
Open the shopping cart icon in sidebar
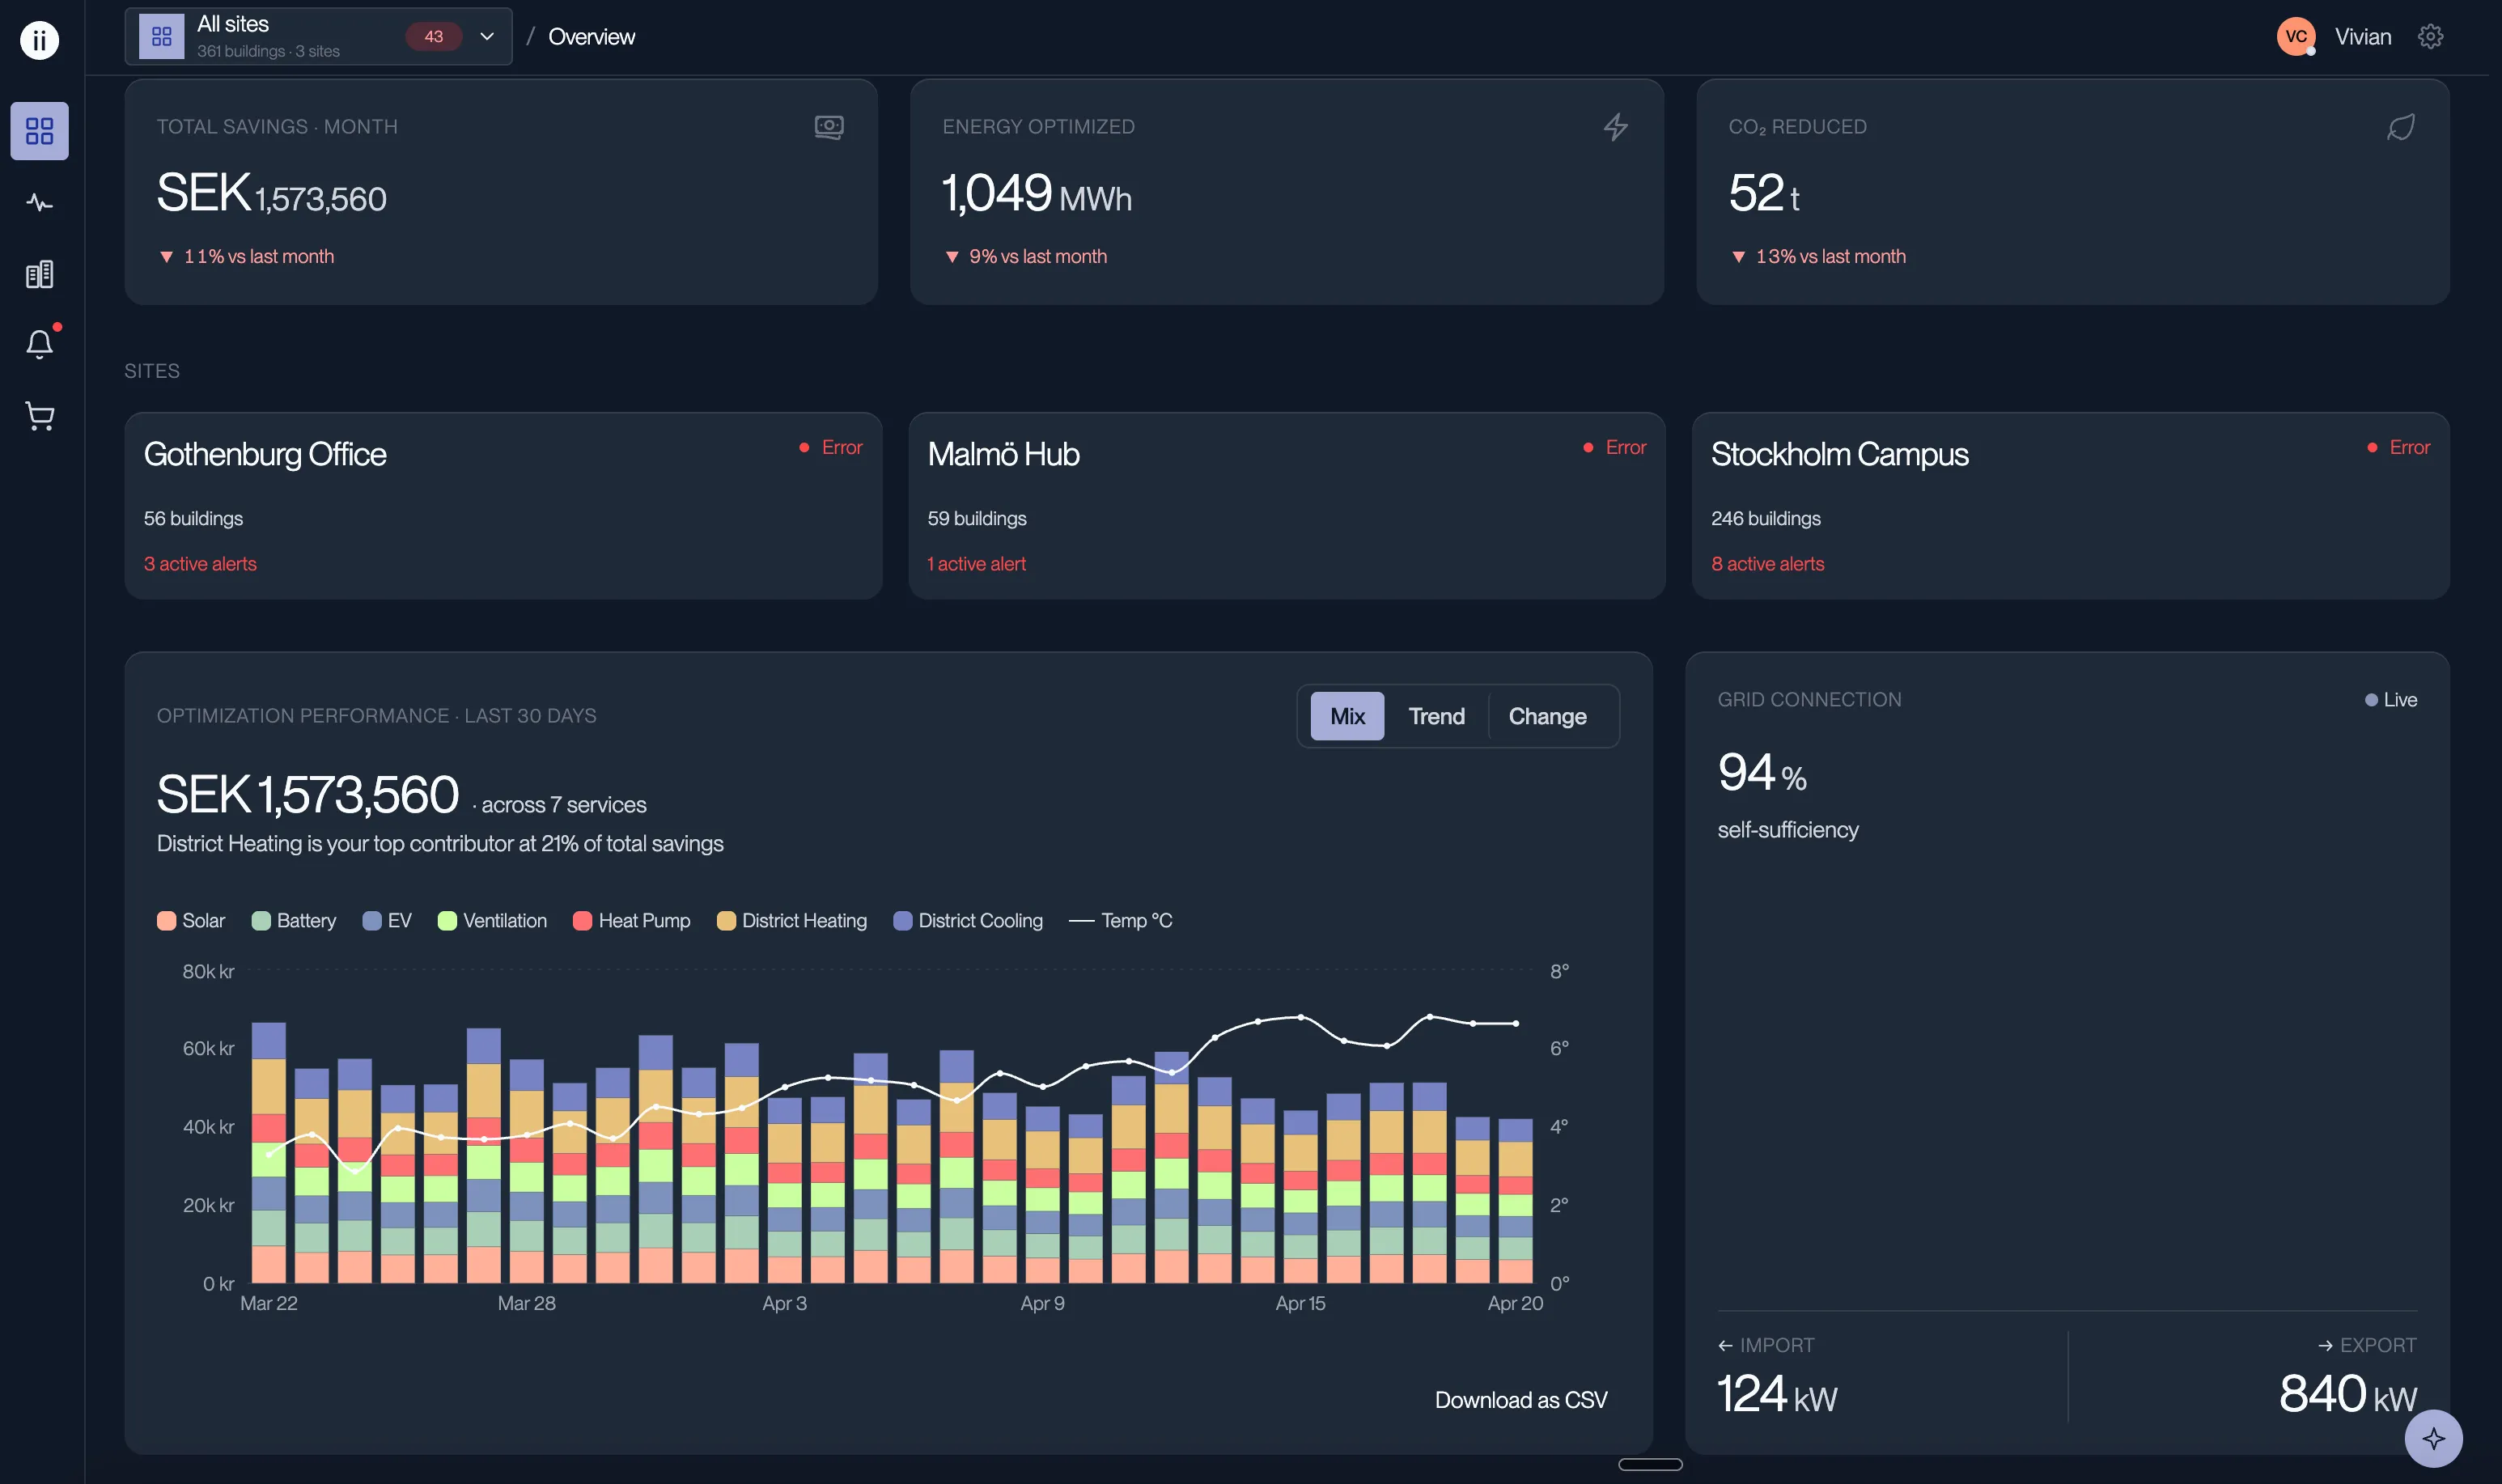[x=39, y=415]
